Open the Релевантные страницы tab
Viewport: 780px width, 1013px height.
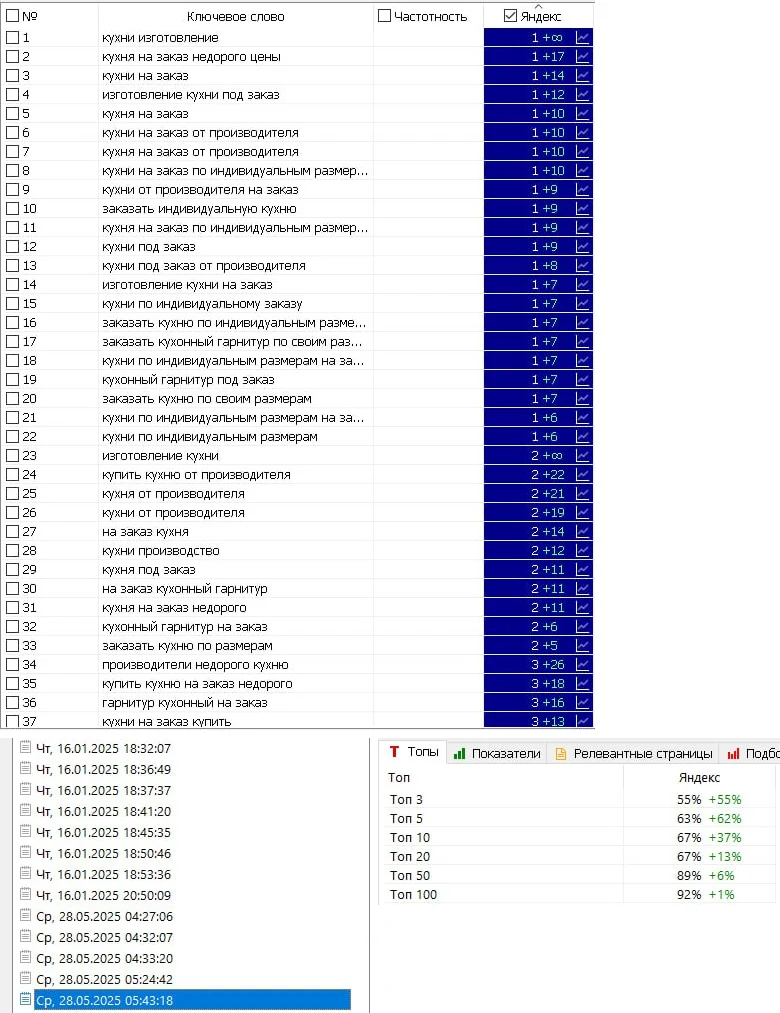pos(634,753)
